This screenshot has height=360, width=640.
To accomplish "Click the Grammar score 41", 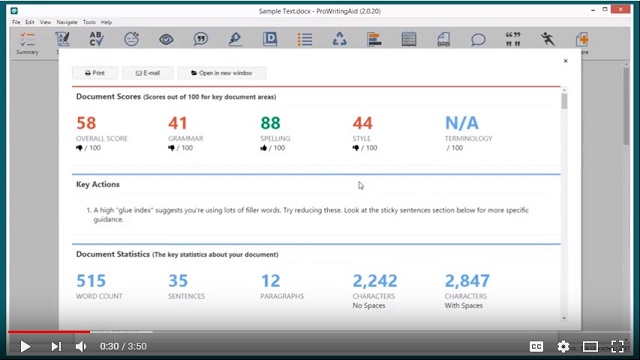I will coord(178,123).
